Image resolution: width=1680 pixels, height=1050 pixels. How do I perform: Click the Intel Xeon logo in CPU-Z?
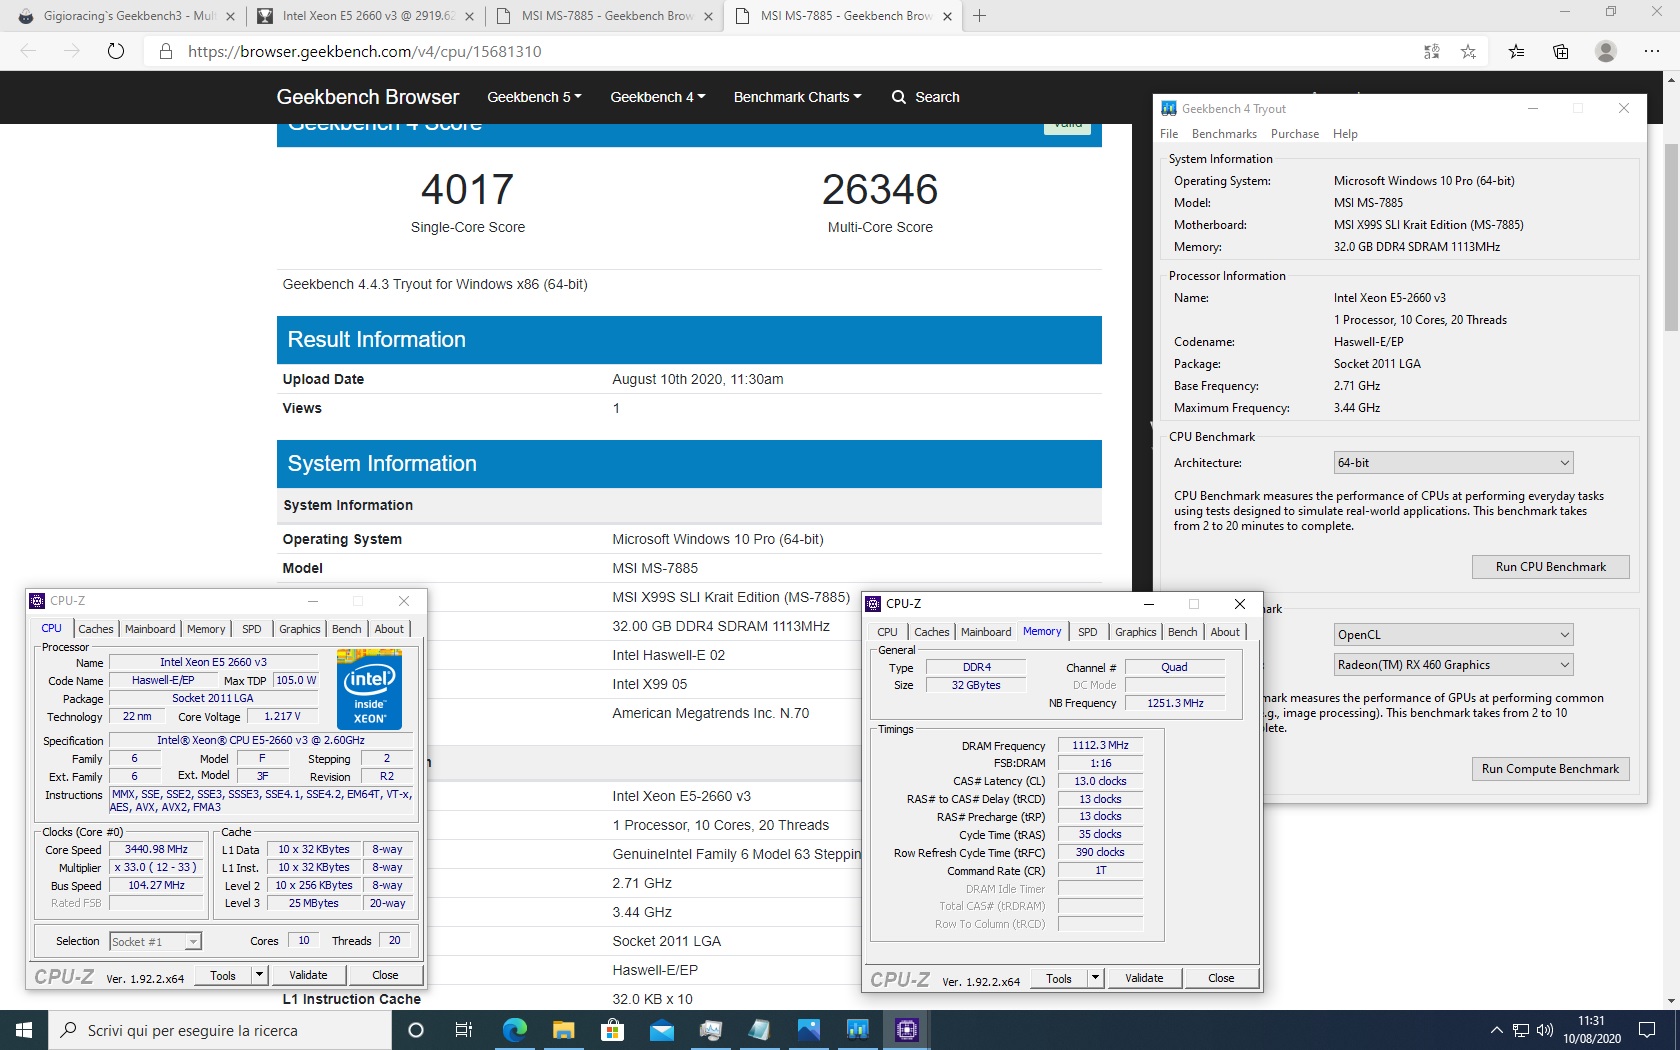point(369,689)
